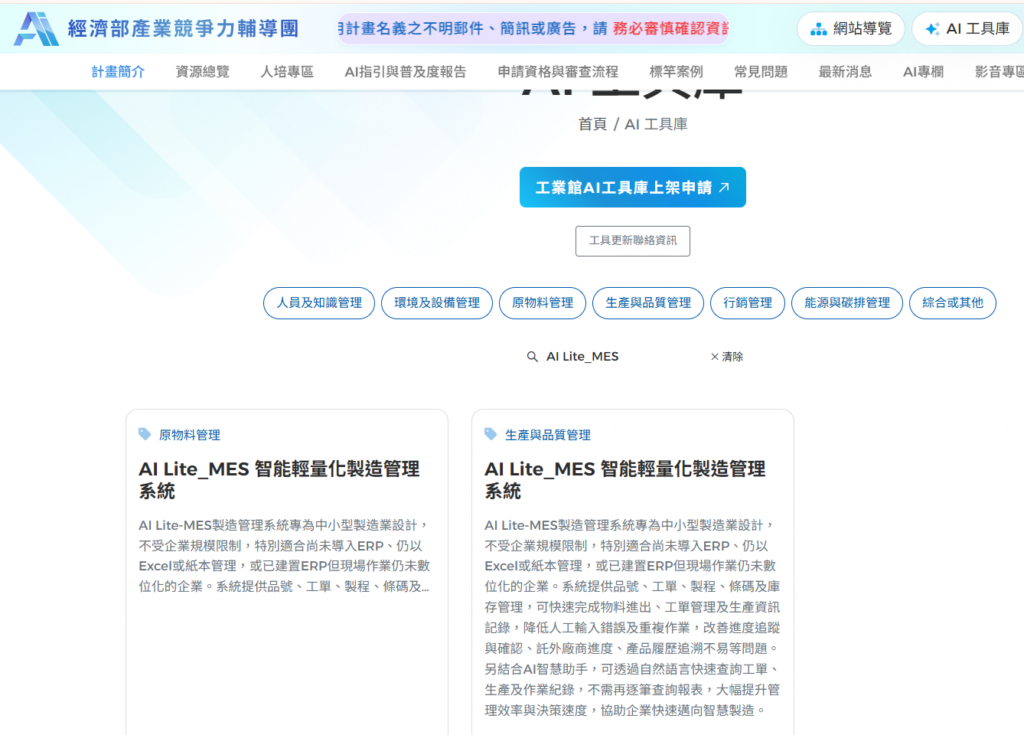Screen dimensions: 1024x735
Task: Filter by 能源與碳排管理 category
Action: coord(847,303)
